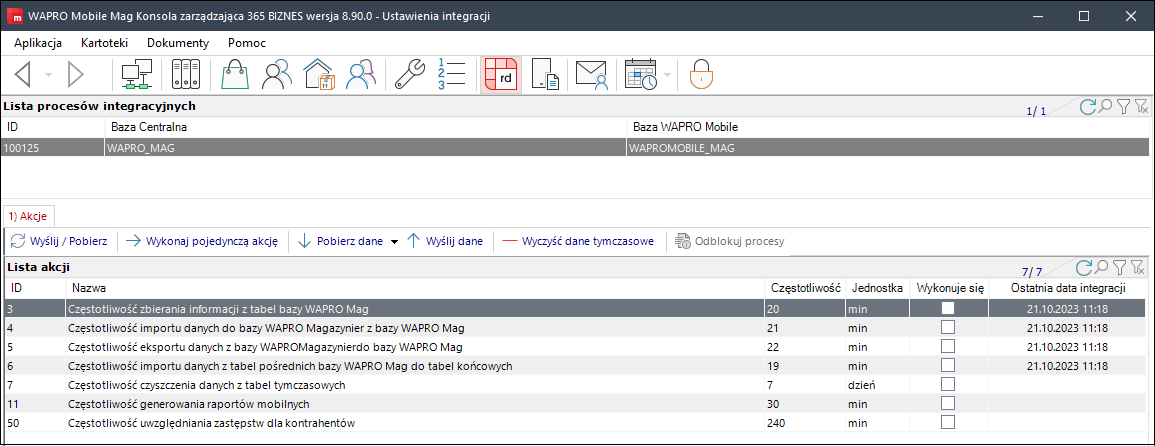Open the Aplikacja menu

38,43
